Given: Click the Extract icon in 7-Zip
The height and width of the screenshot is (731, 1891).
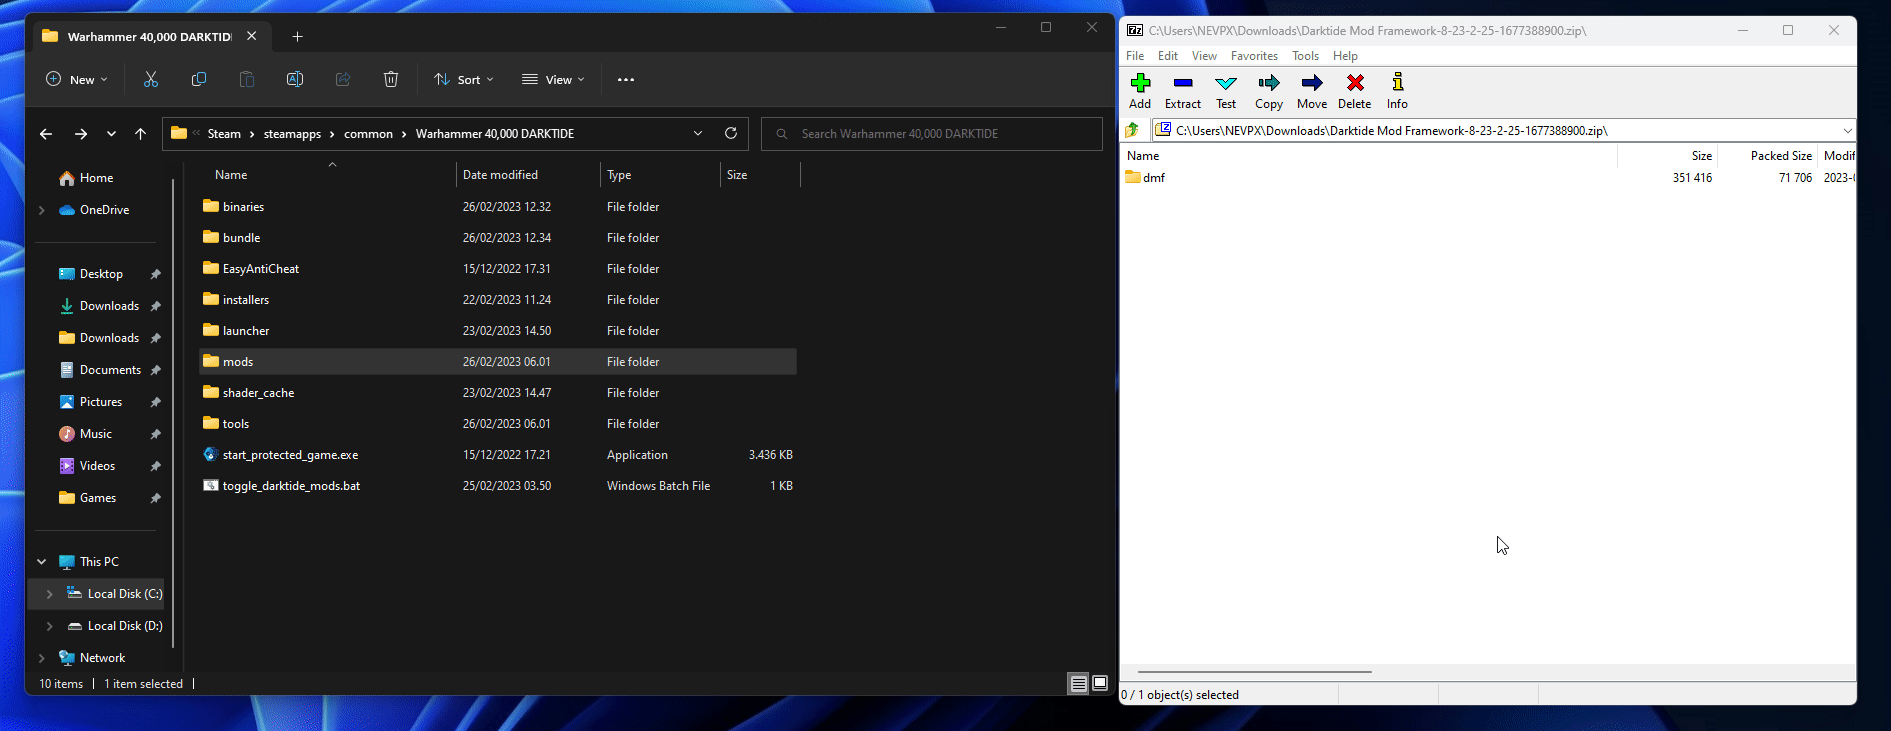Looking at the screenshot, I should pyautogui.click(x=1183, y=90).
